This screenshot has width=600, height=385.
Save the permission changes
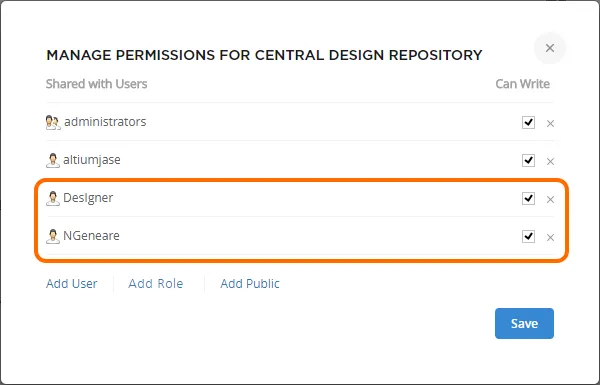tap(524, 323)
